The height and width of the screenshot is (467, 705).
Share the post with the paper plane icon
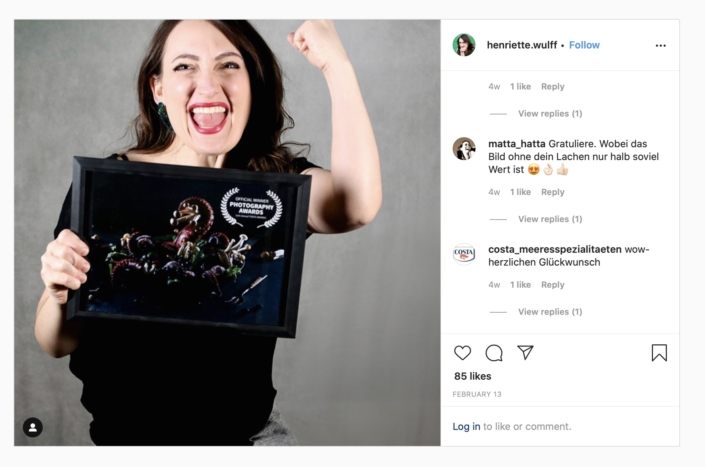[525, 352]
